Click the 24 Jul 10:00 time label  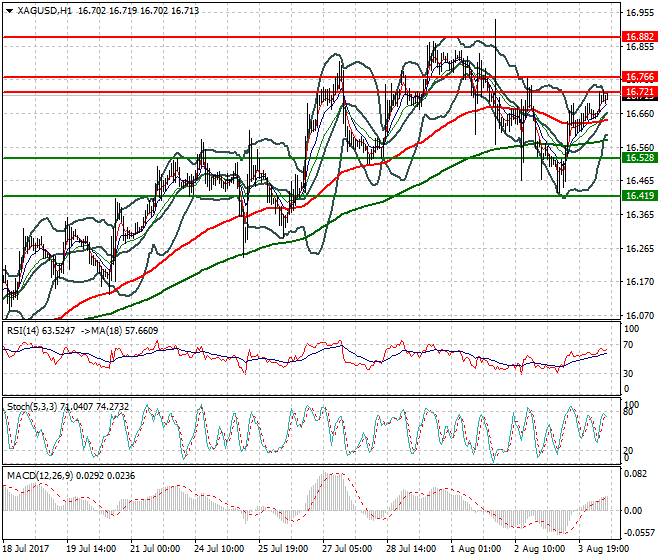(x=219, y=549)
